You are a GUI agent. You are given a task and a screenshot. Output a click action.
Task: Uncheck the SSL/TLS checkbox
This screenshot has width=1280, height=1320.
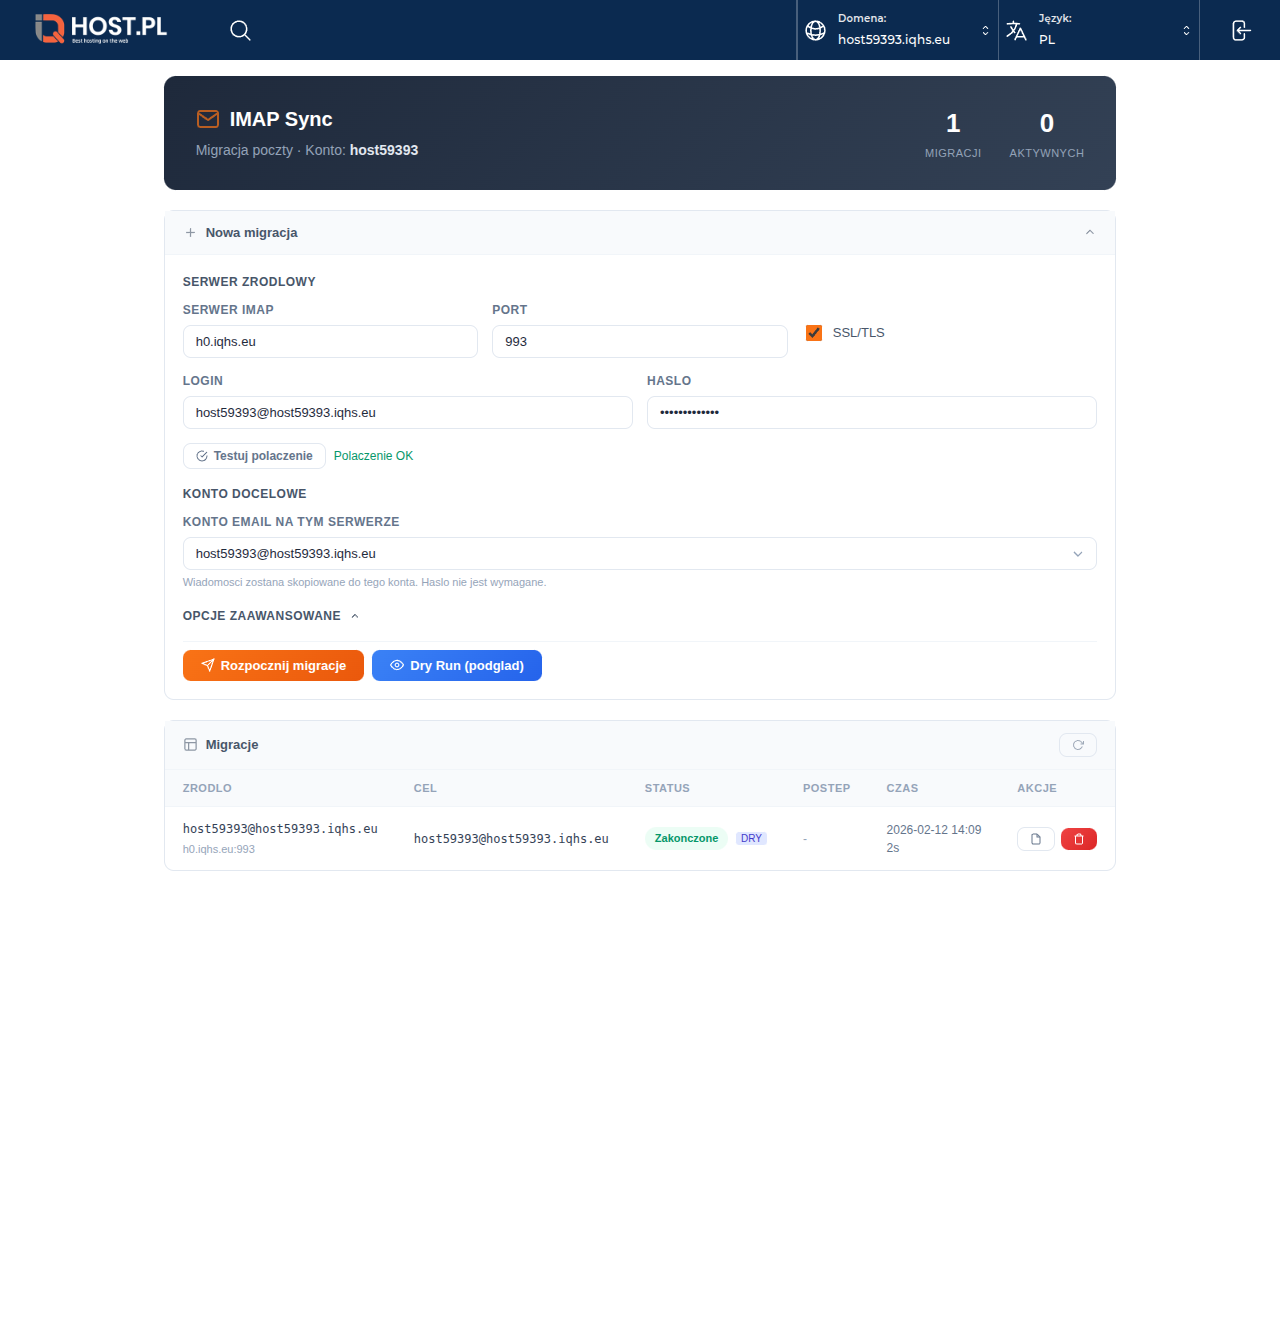[814, 333]
